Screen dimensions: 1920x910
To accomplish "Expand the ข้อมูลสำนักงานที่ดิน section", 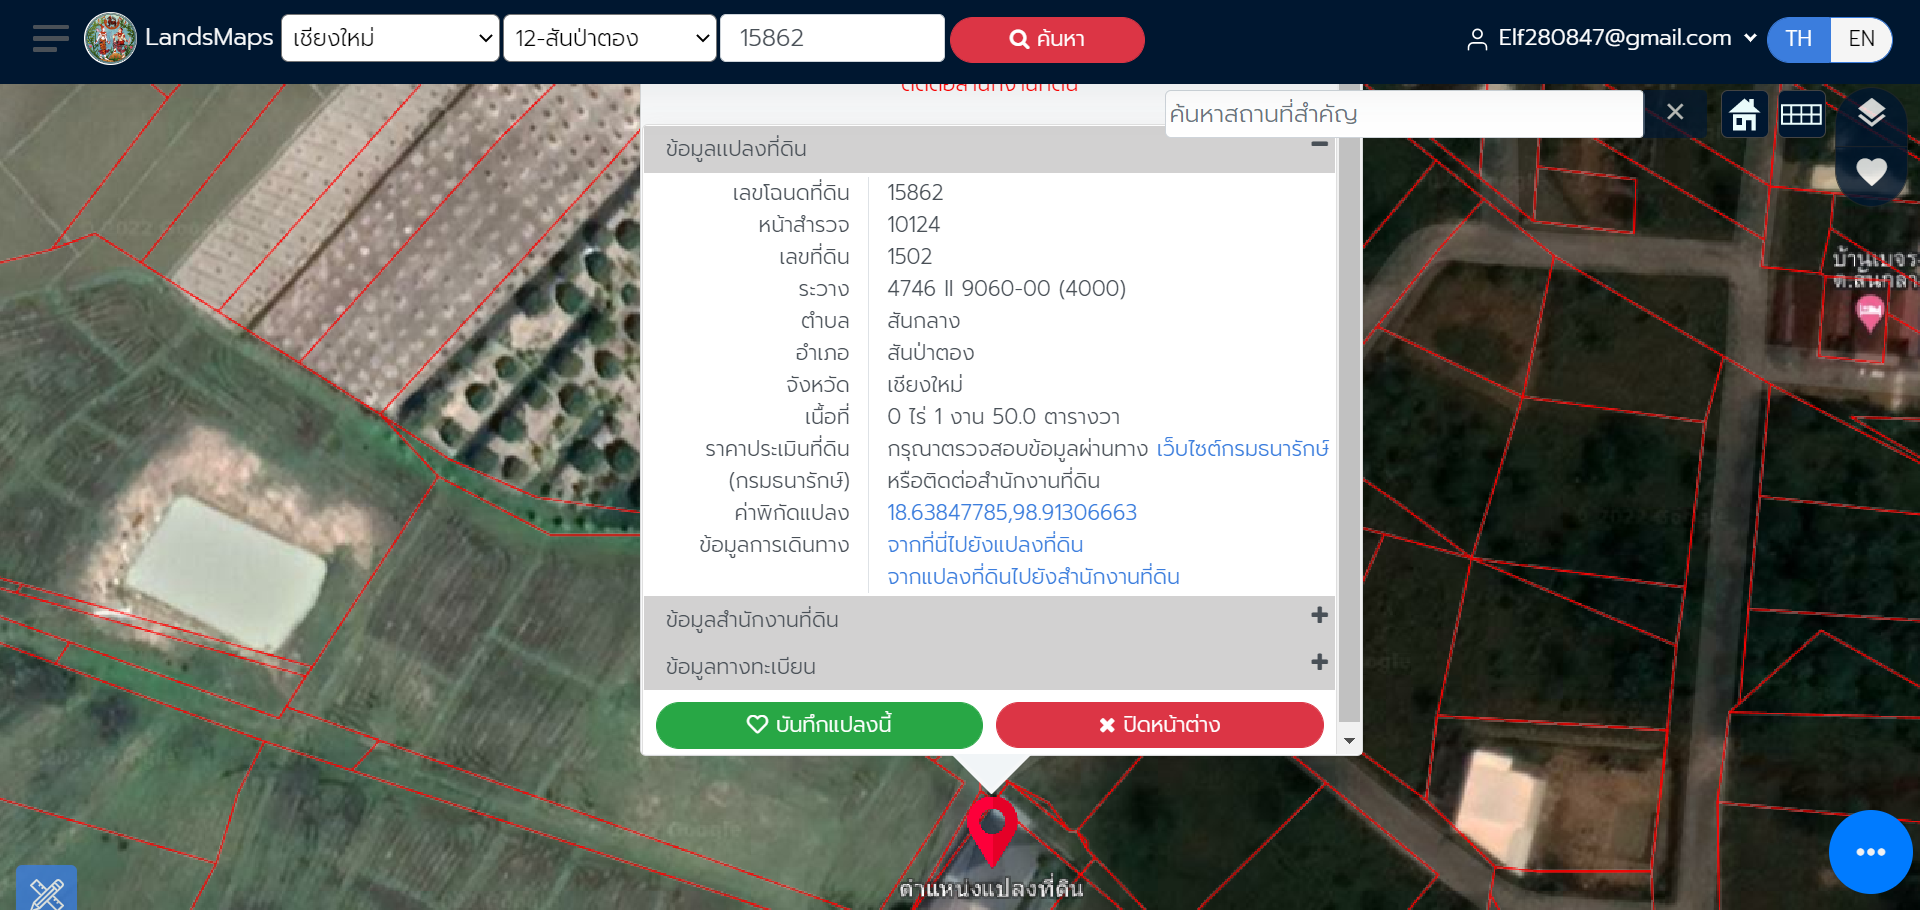I will click(989, 619).
